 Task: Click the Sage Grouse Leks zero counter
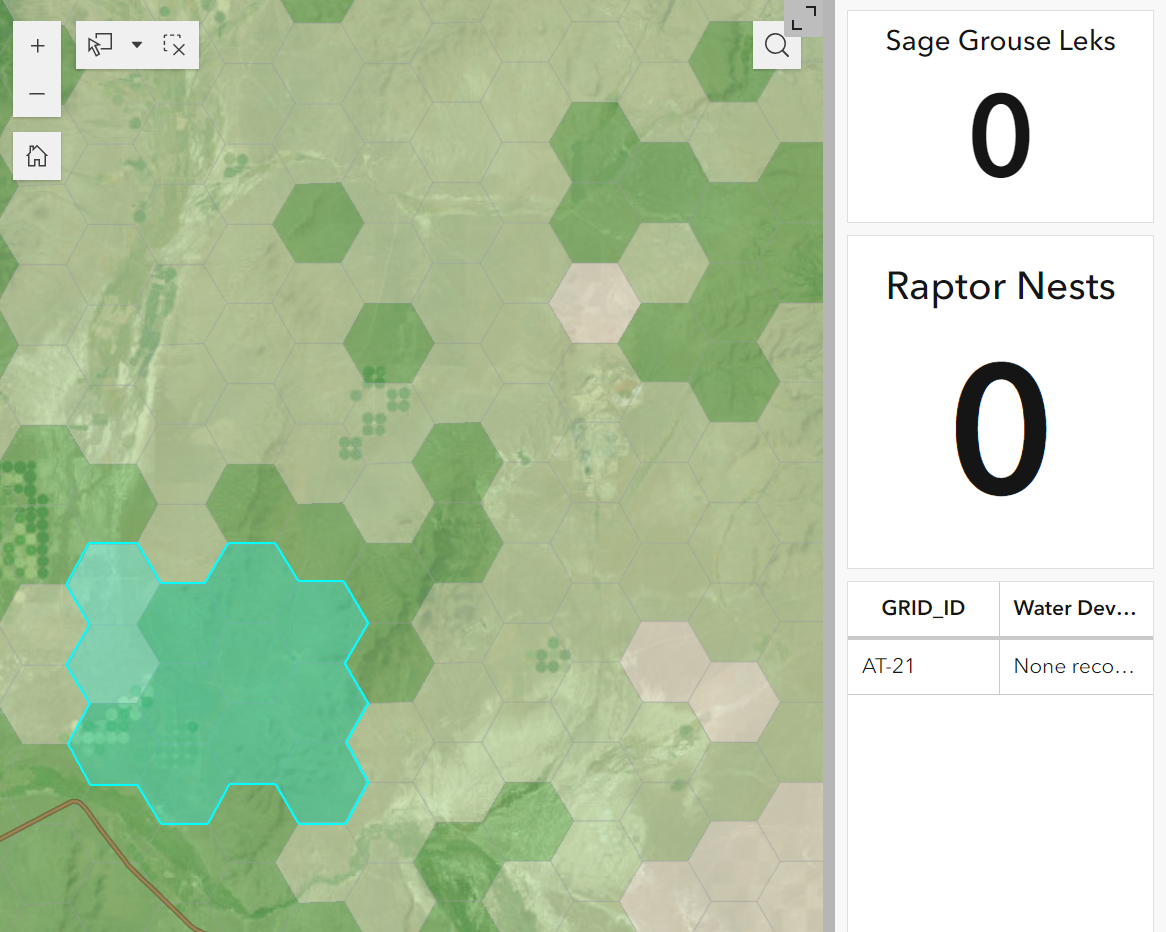point(1000,135)
